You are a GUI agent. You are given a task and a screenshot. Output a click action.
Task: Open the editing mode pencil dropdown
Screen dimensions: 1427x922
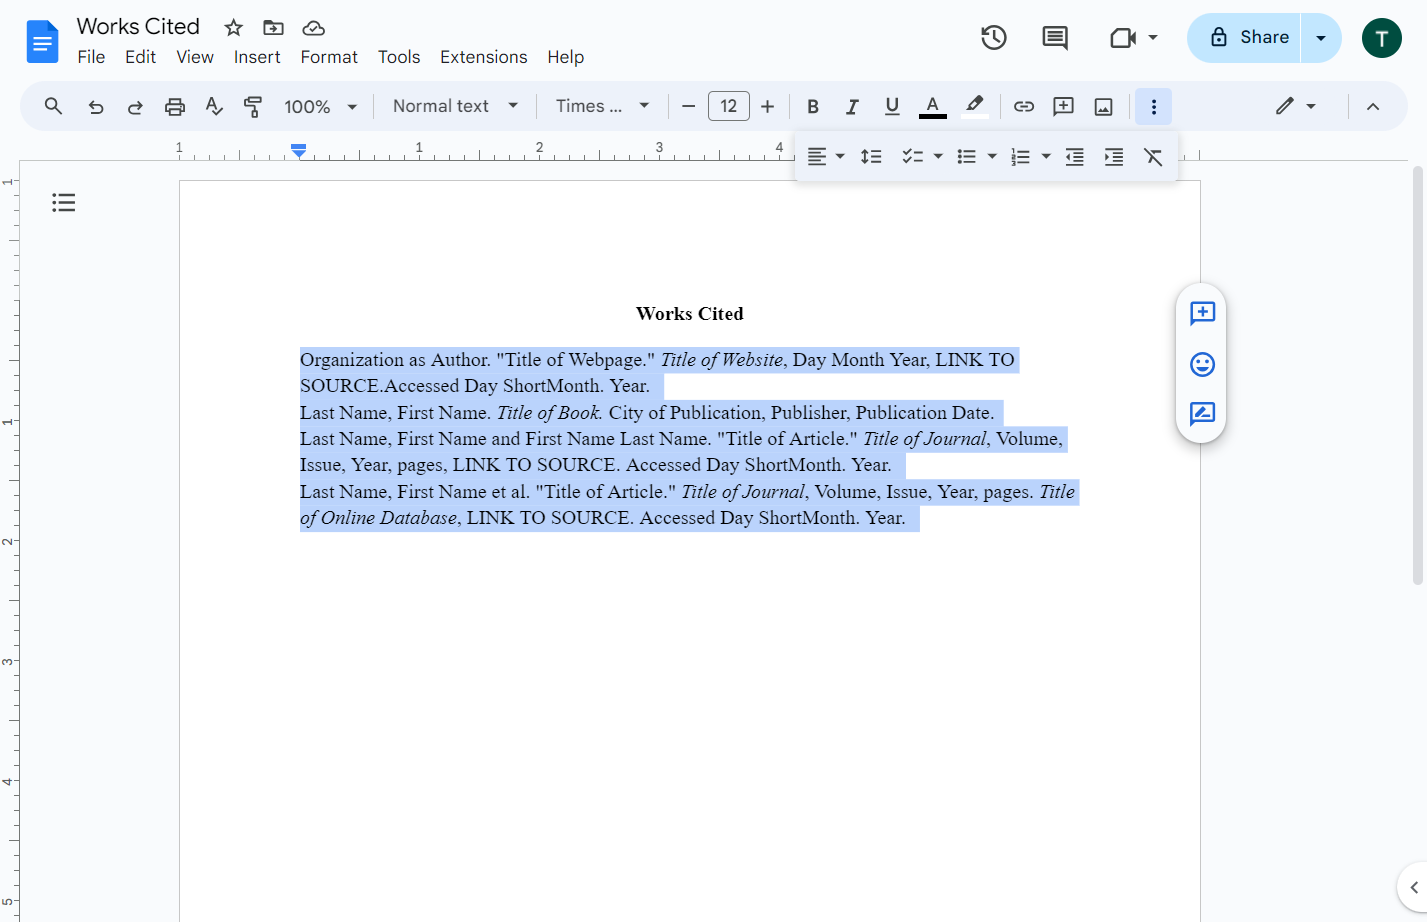pyautogui.click(x=1295, y=106)
